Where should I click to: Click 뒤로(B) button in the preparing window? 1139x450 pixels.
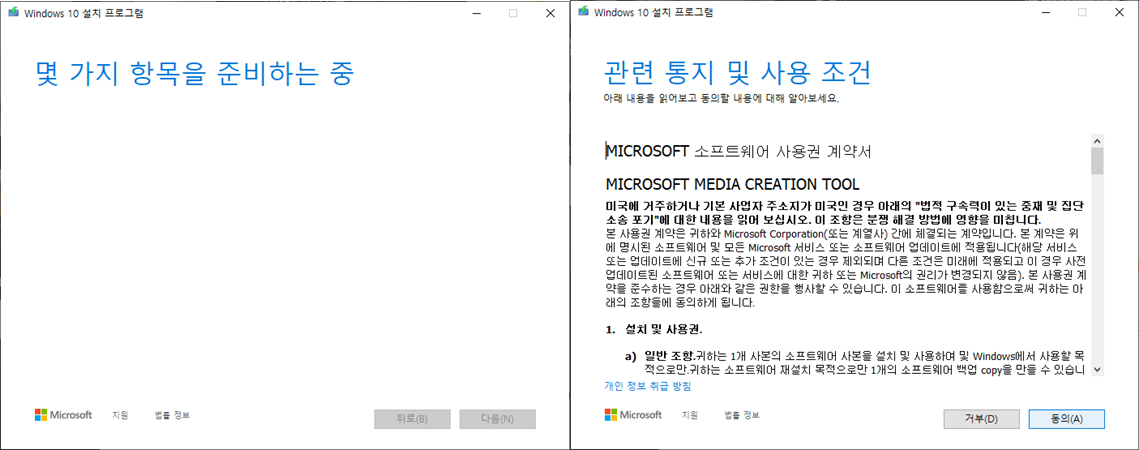point(412,419)
